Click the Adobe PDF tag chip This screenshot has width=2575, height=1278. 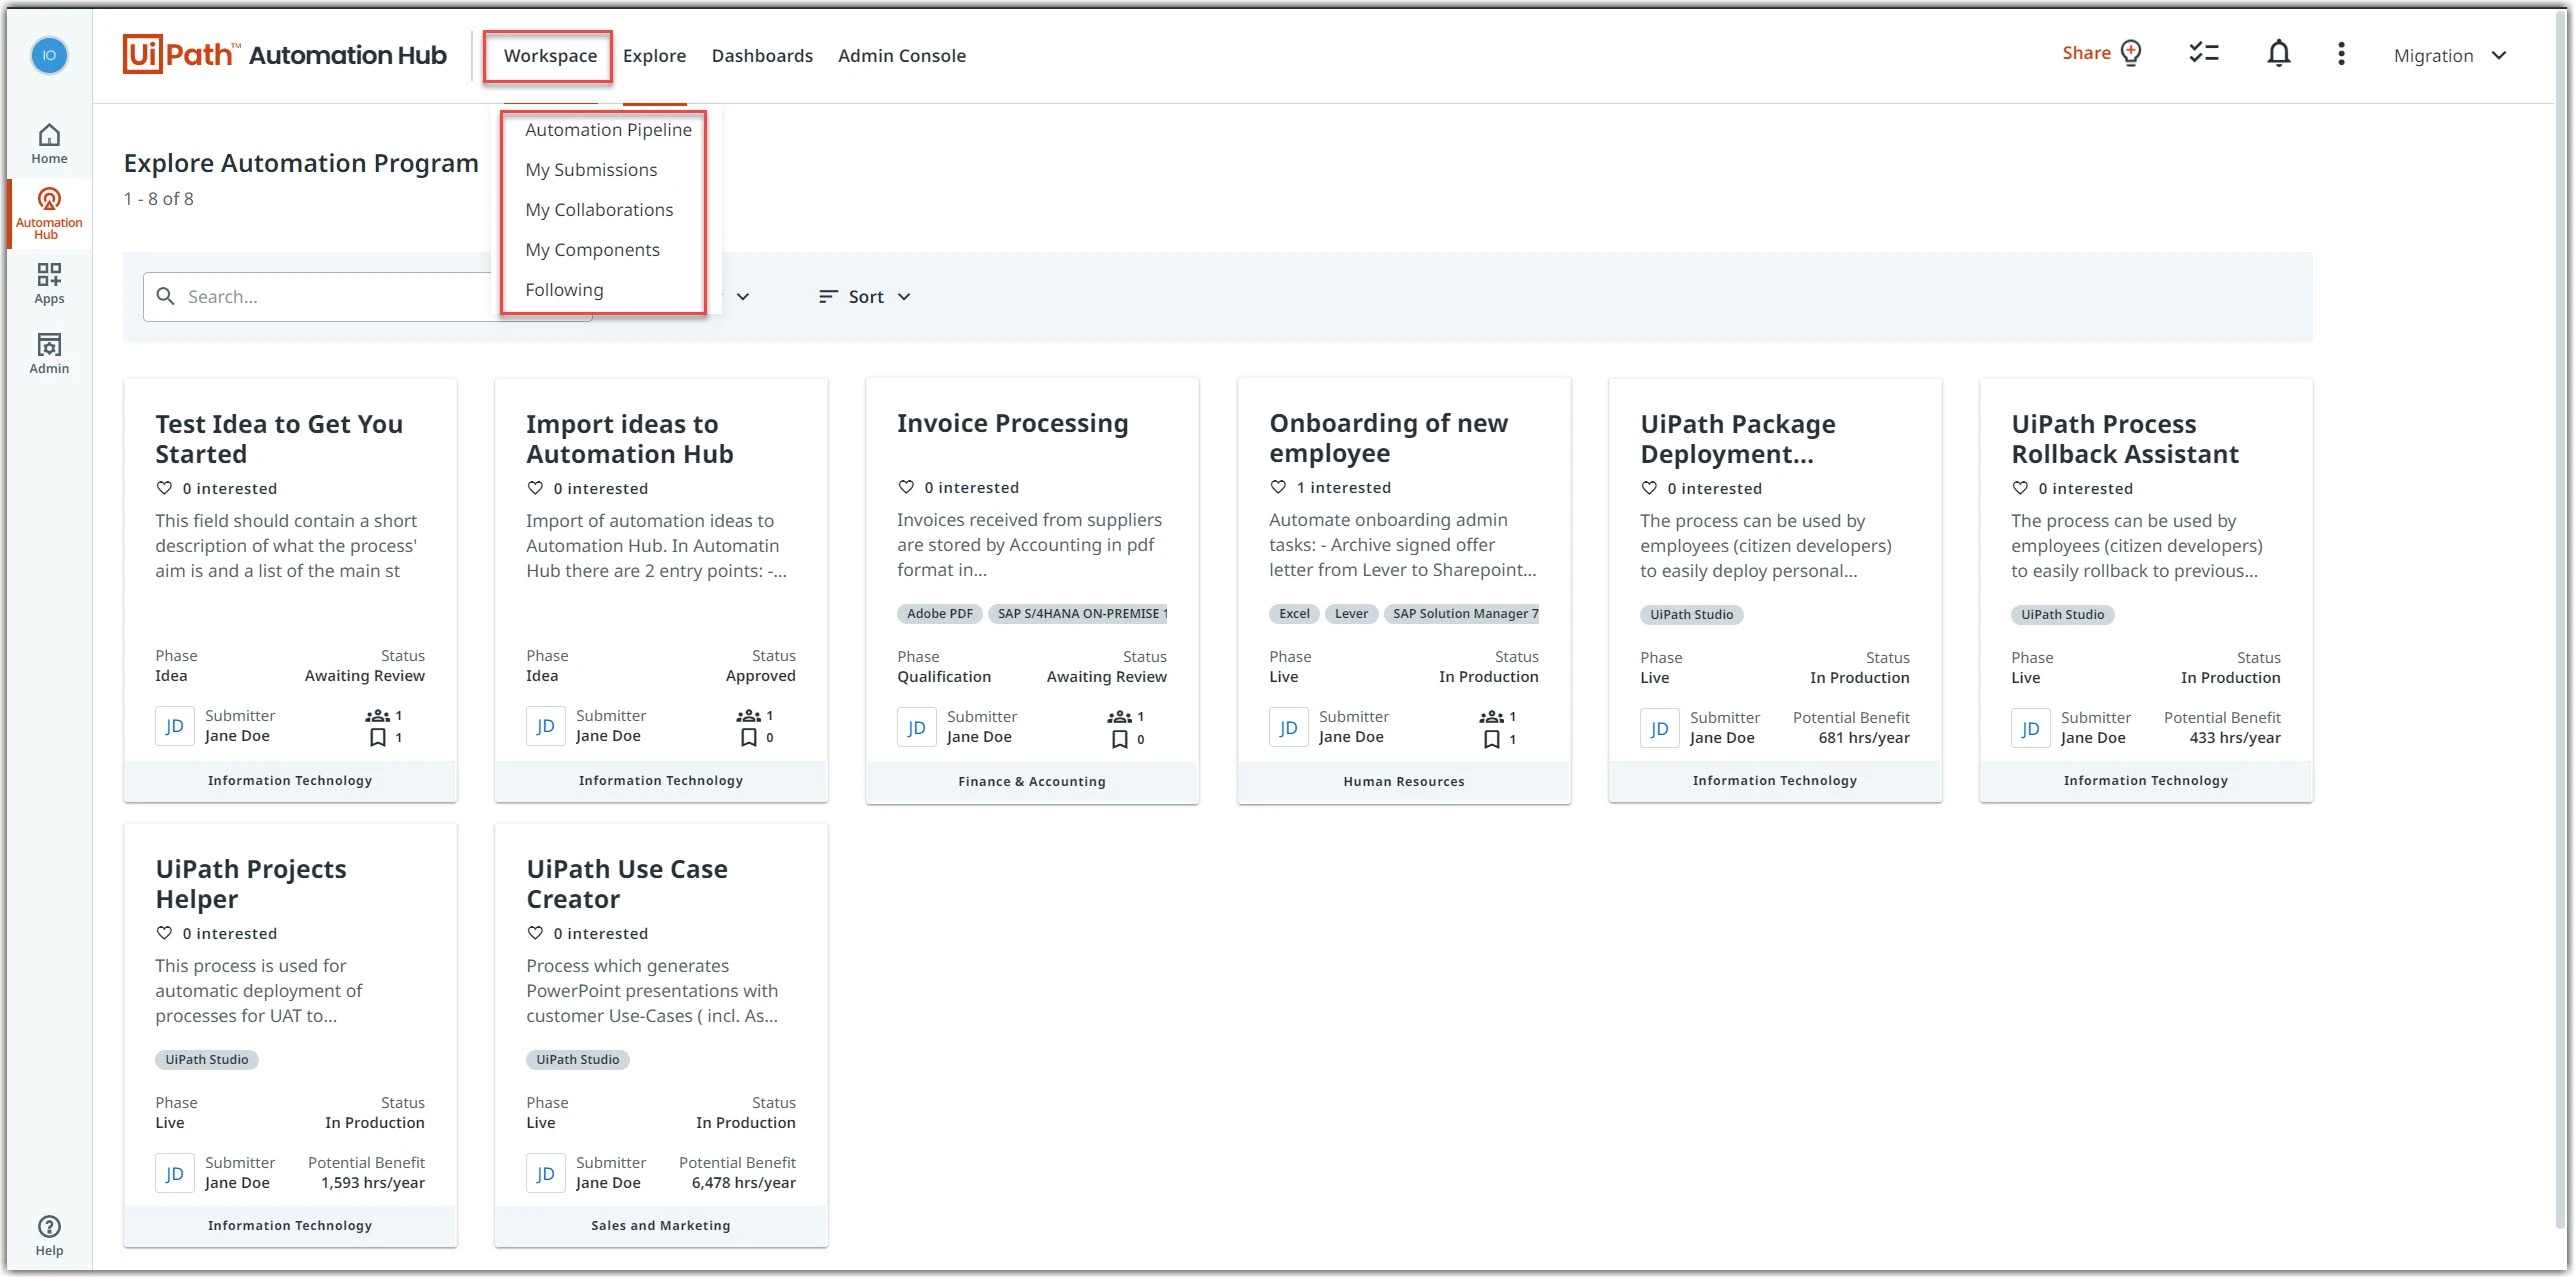[x=940, y=613]
